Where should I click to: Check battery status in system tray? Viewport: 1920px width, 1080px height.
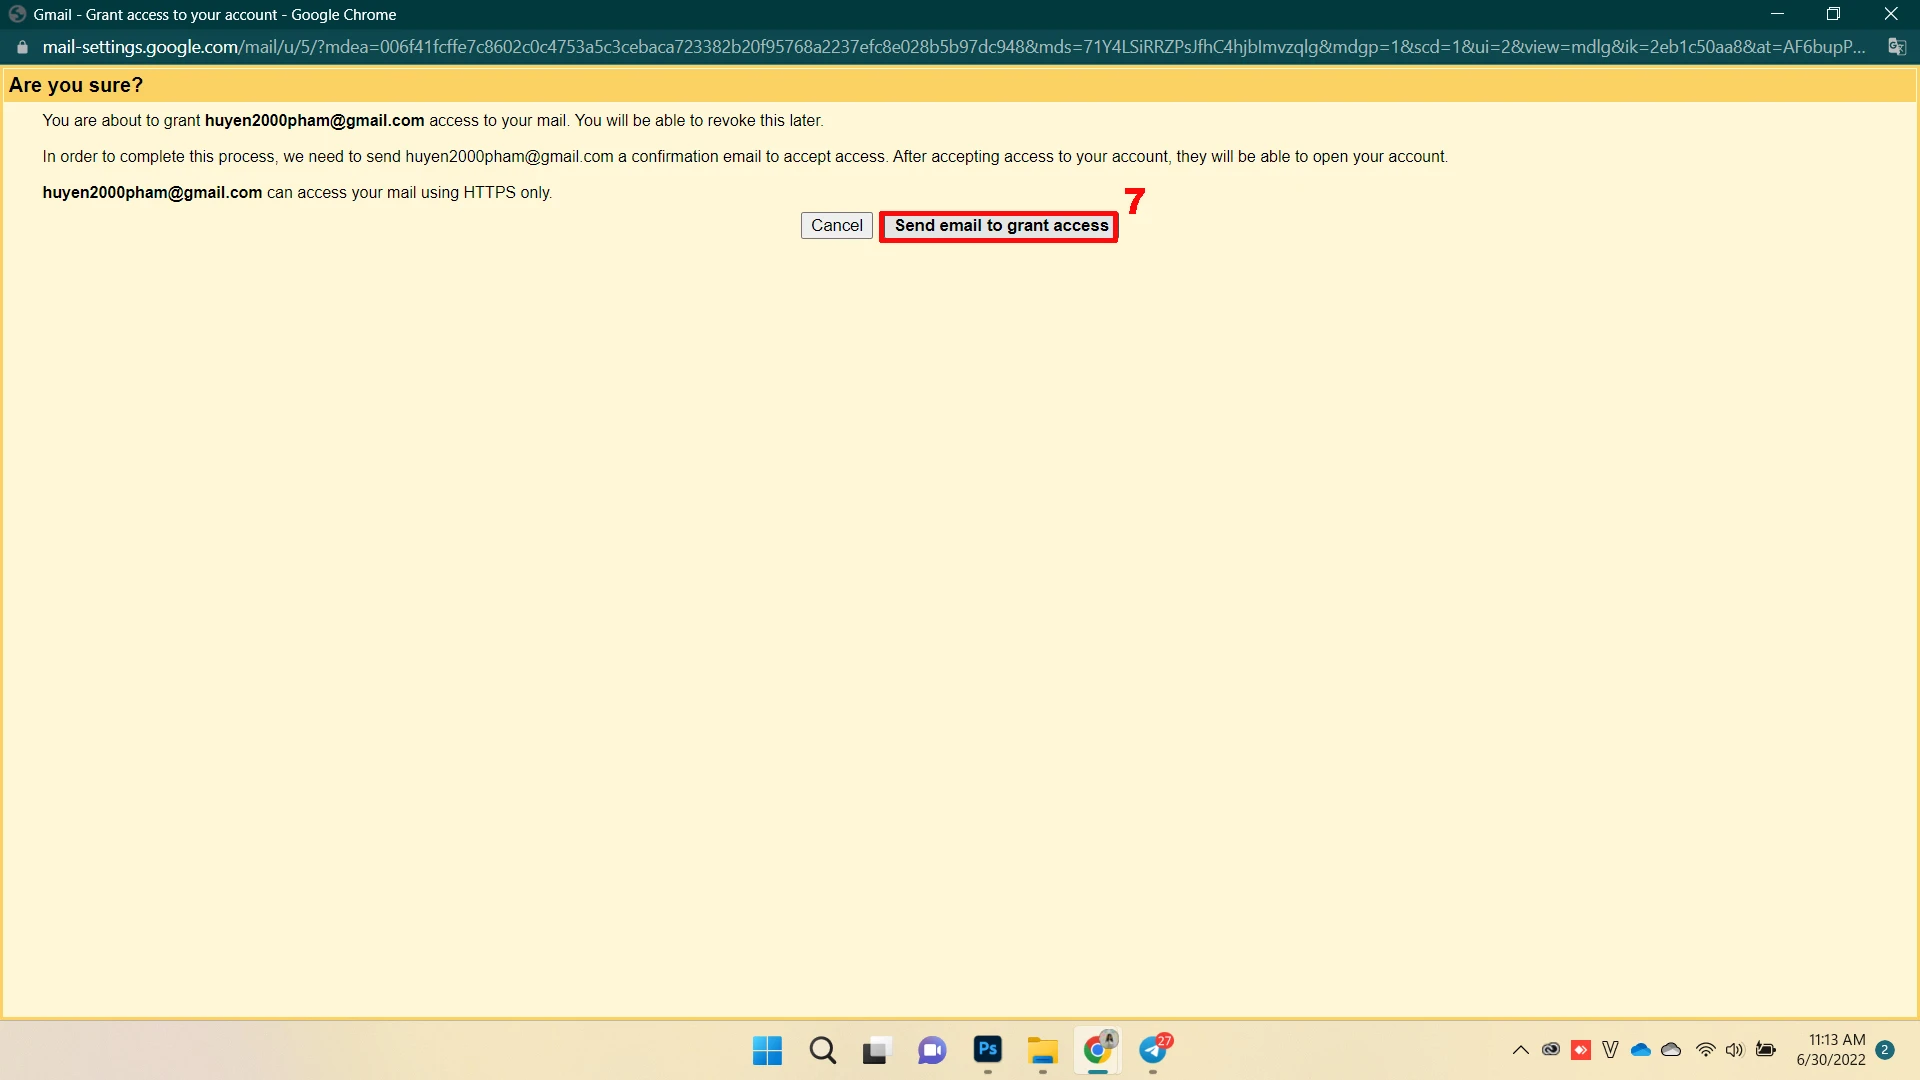(x=1766, y=1050)
